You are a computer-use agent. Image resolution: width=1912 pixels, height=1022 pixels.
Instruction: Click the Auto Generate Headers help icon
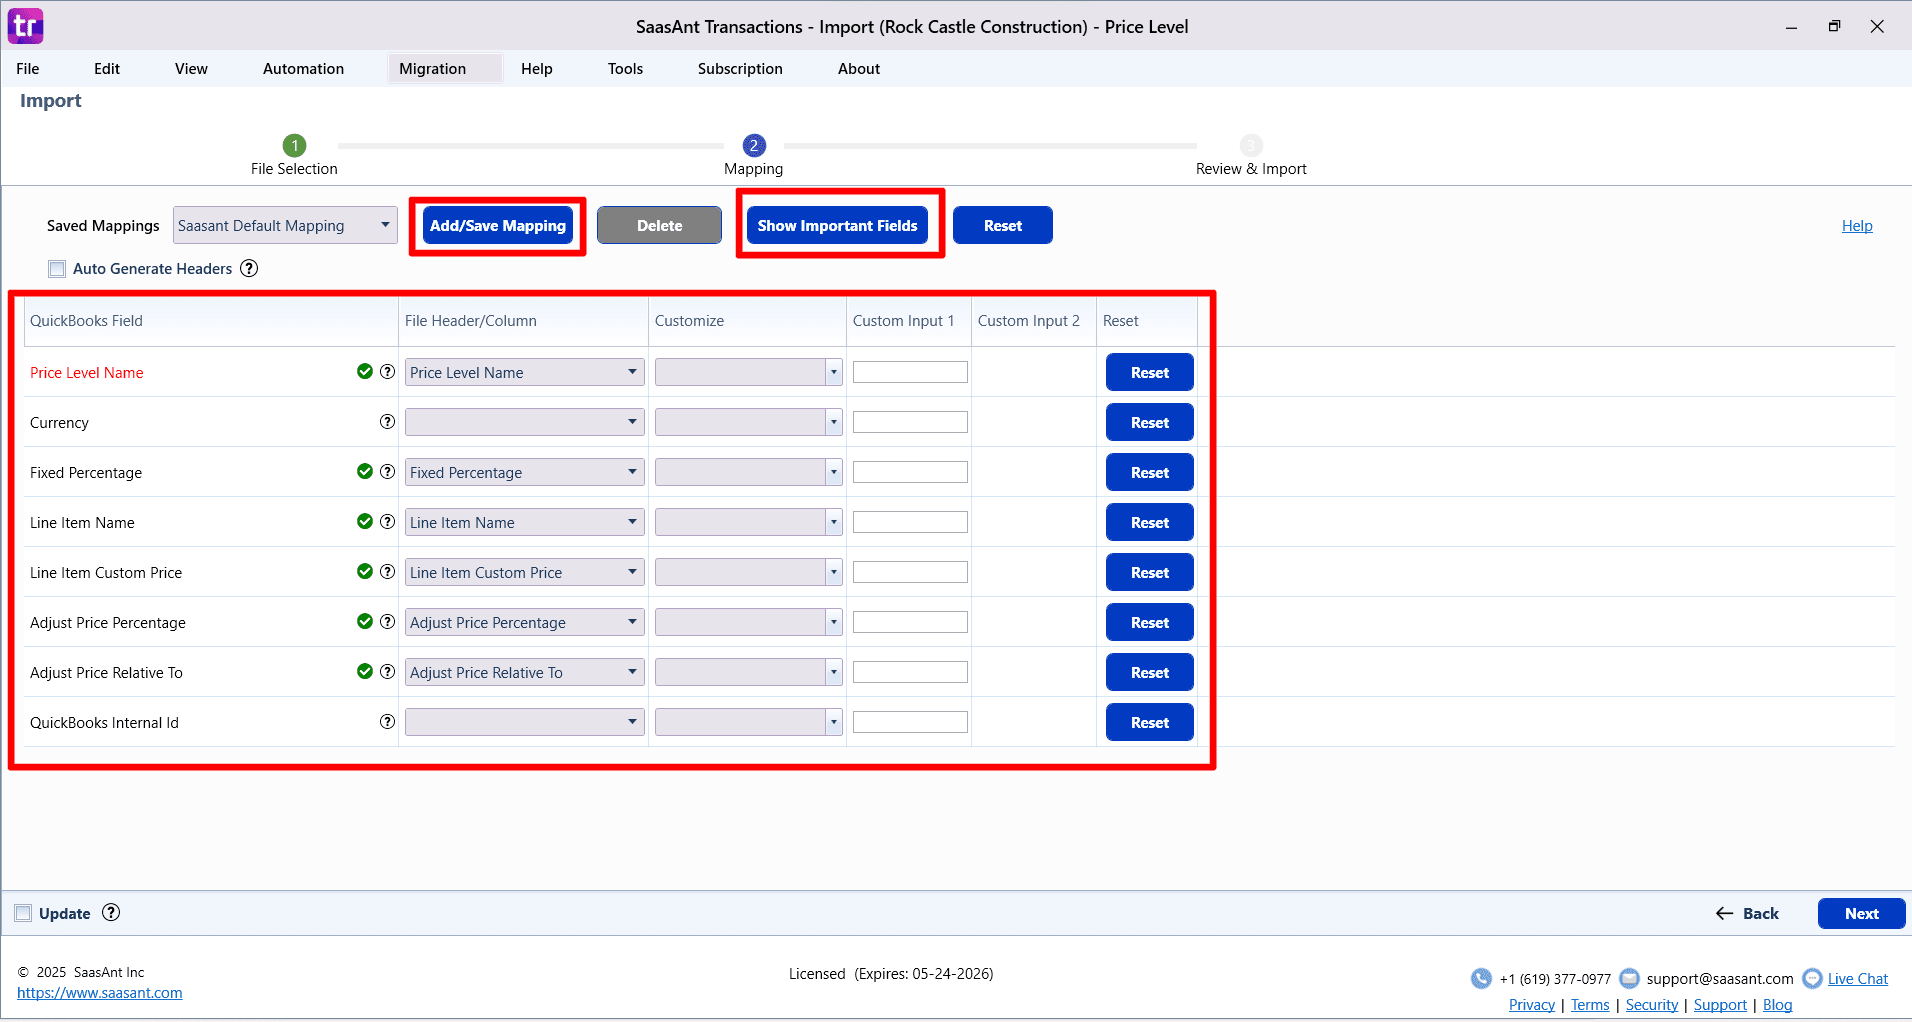coord(249,268)
